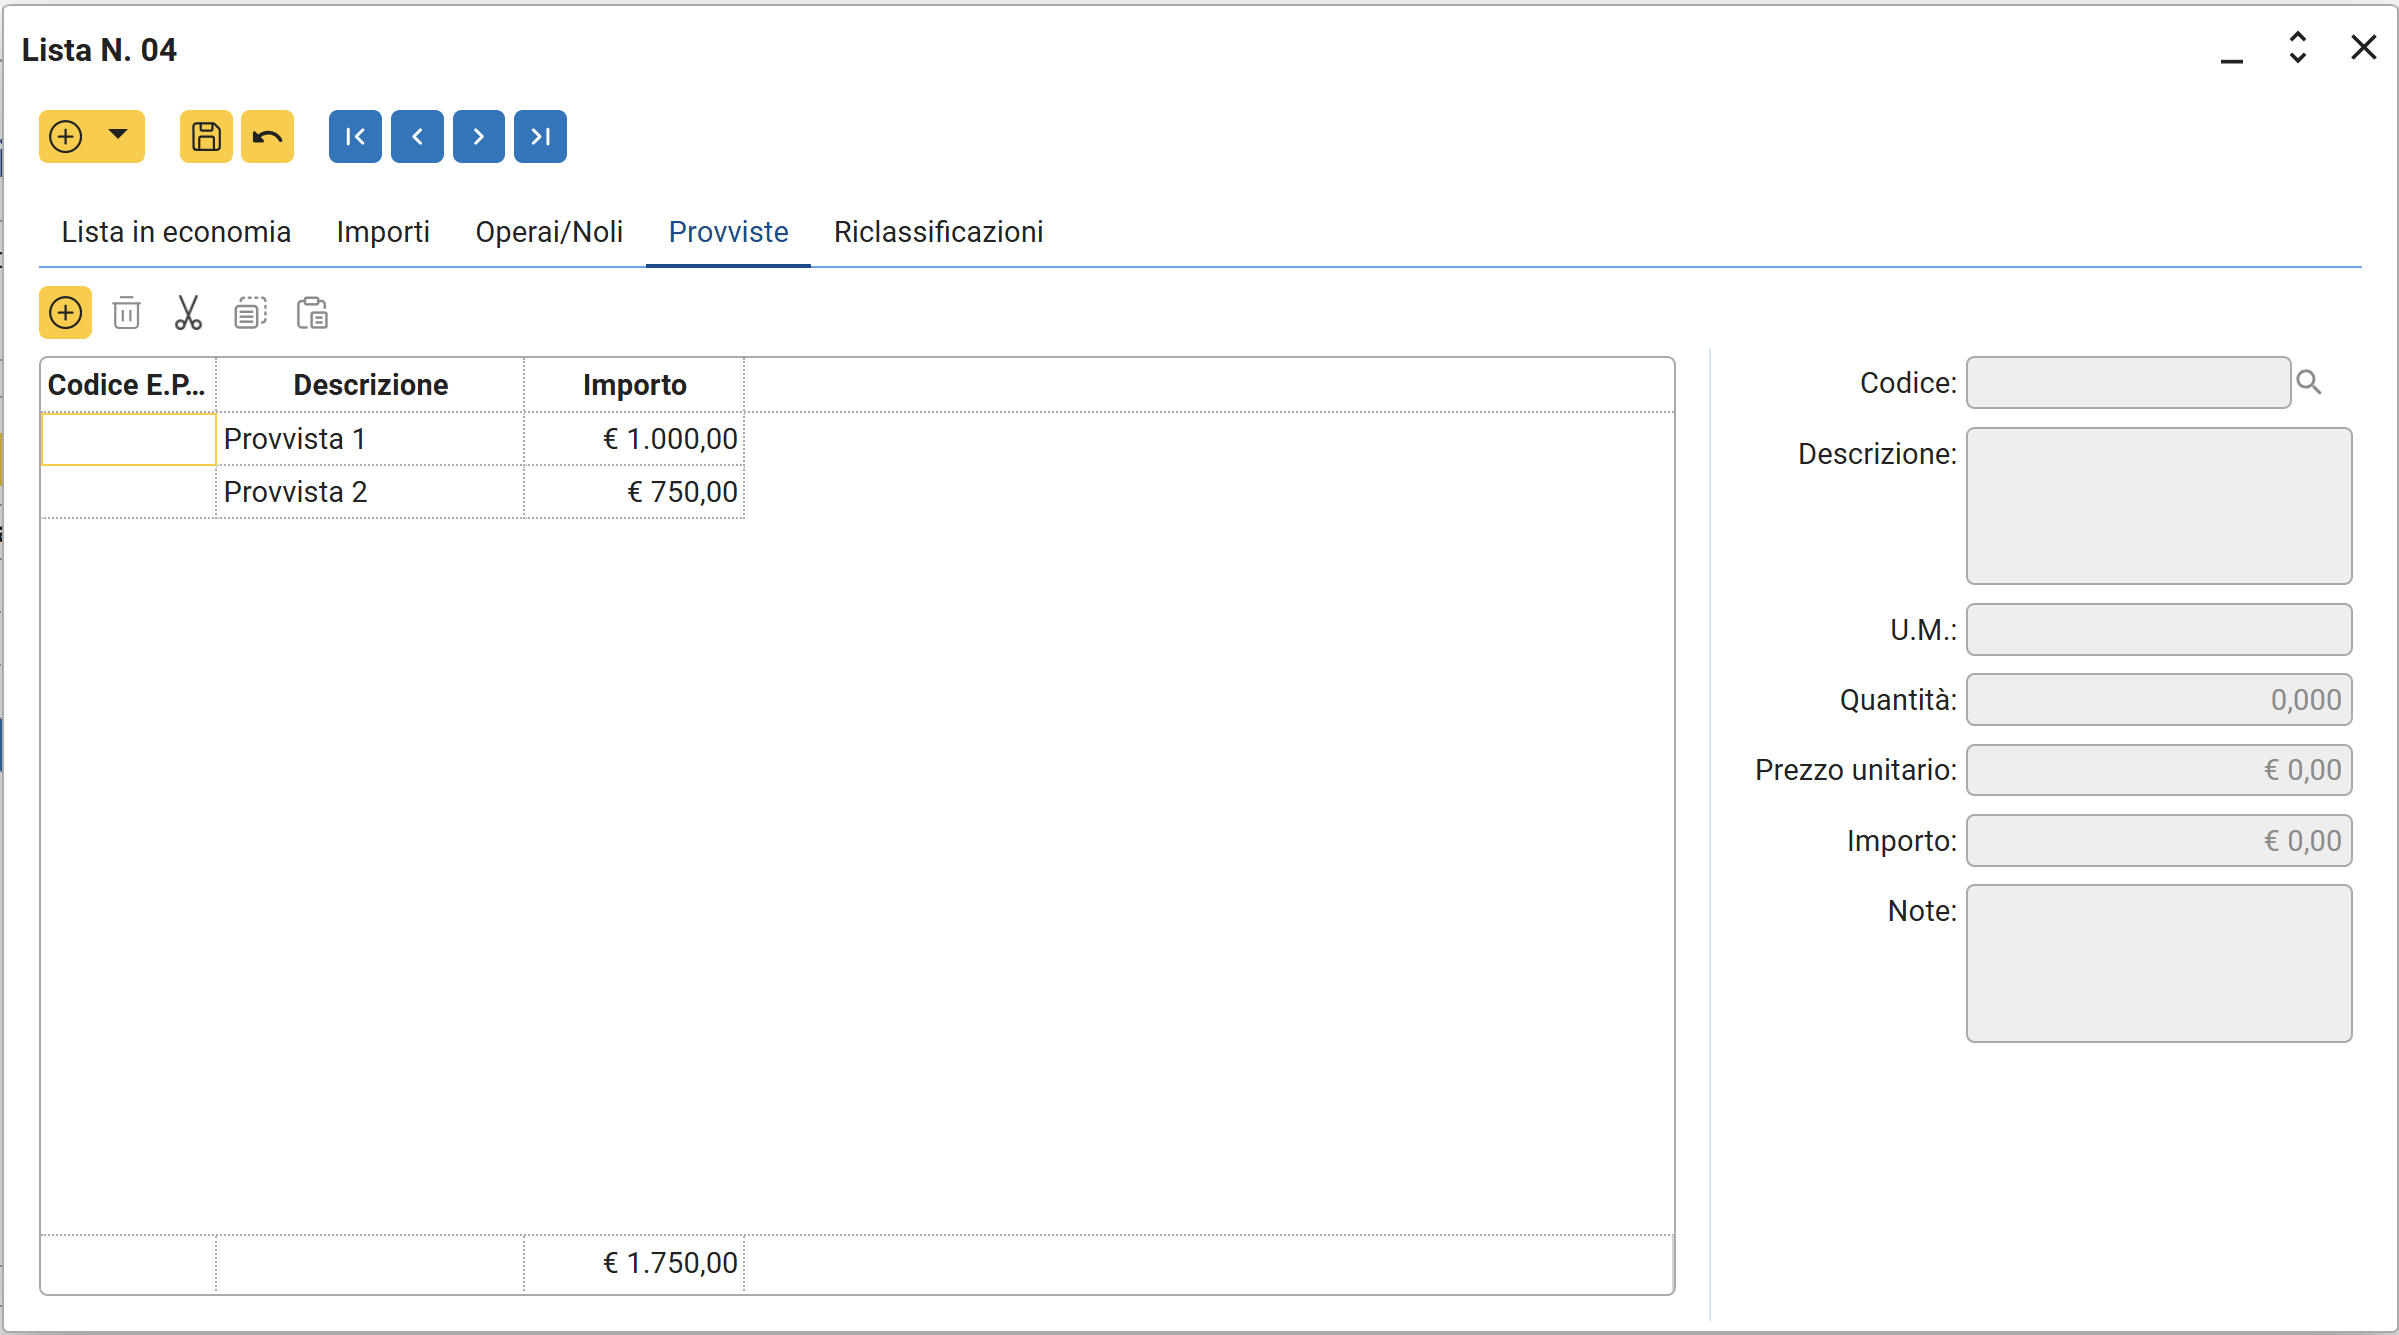
Task: Click the trash delete icon
Action: click(x=127, y=313)
